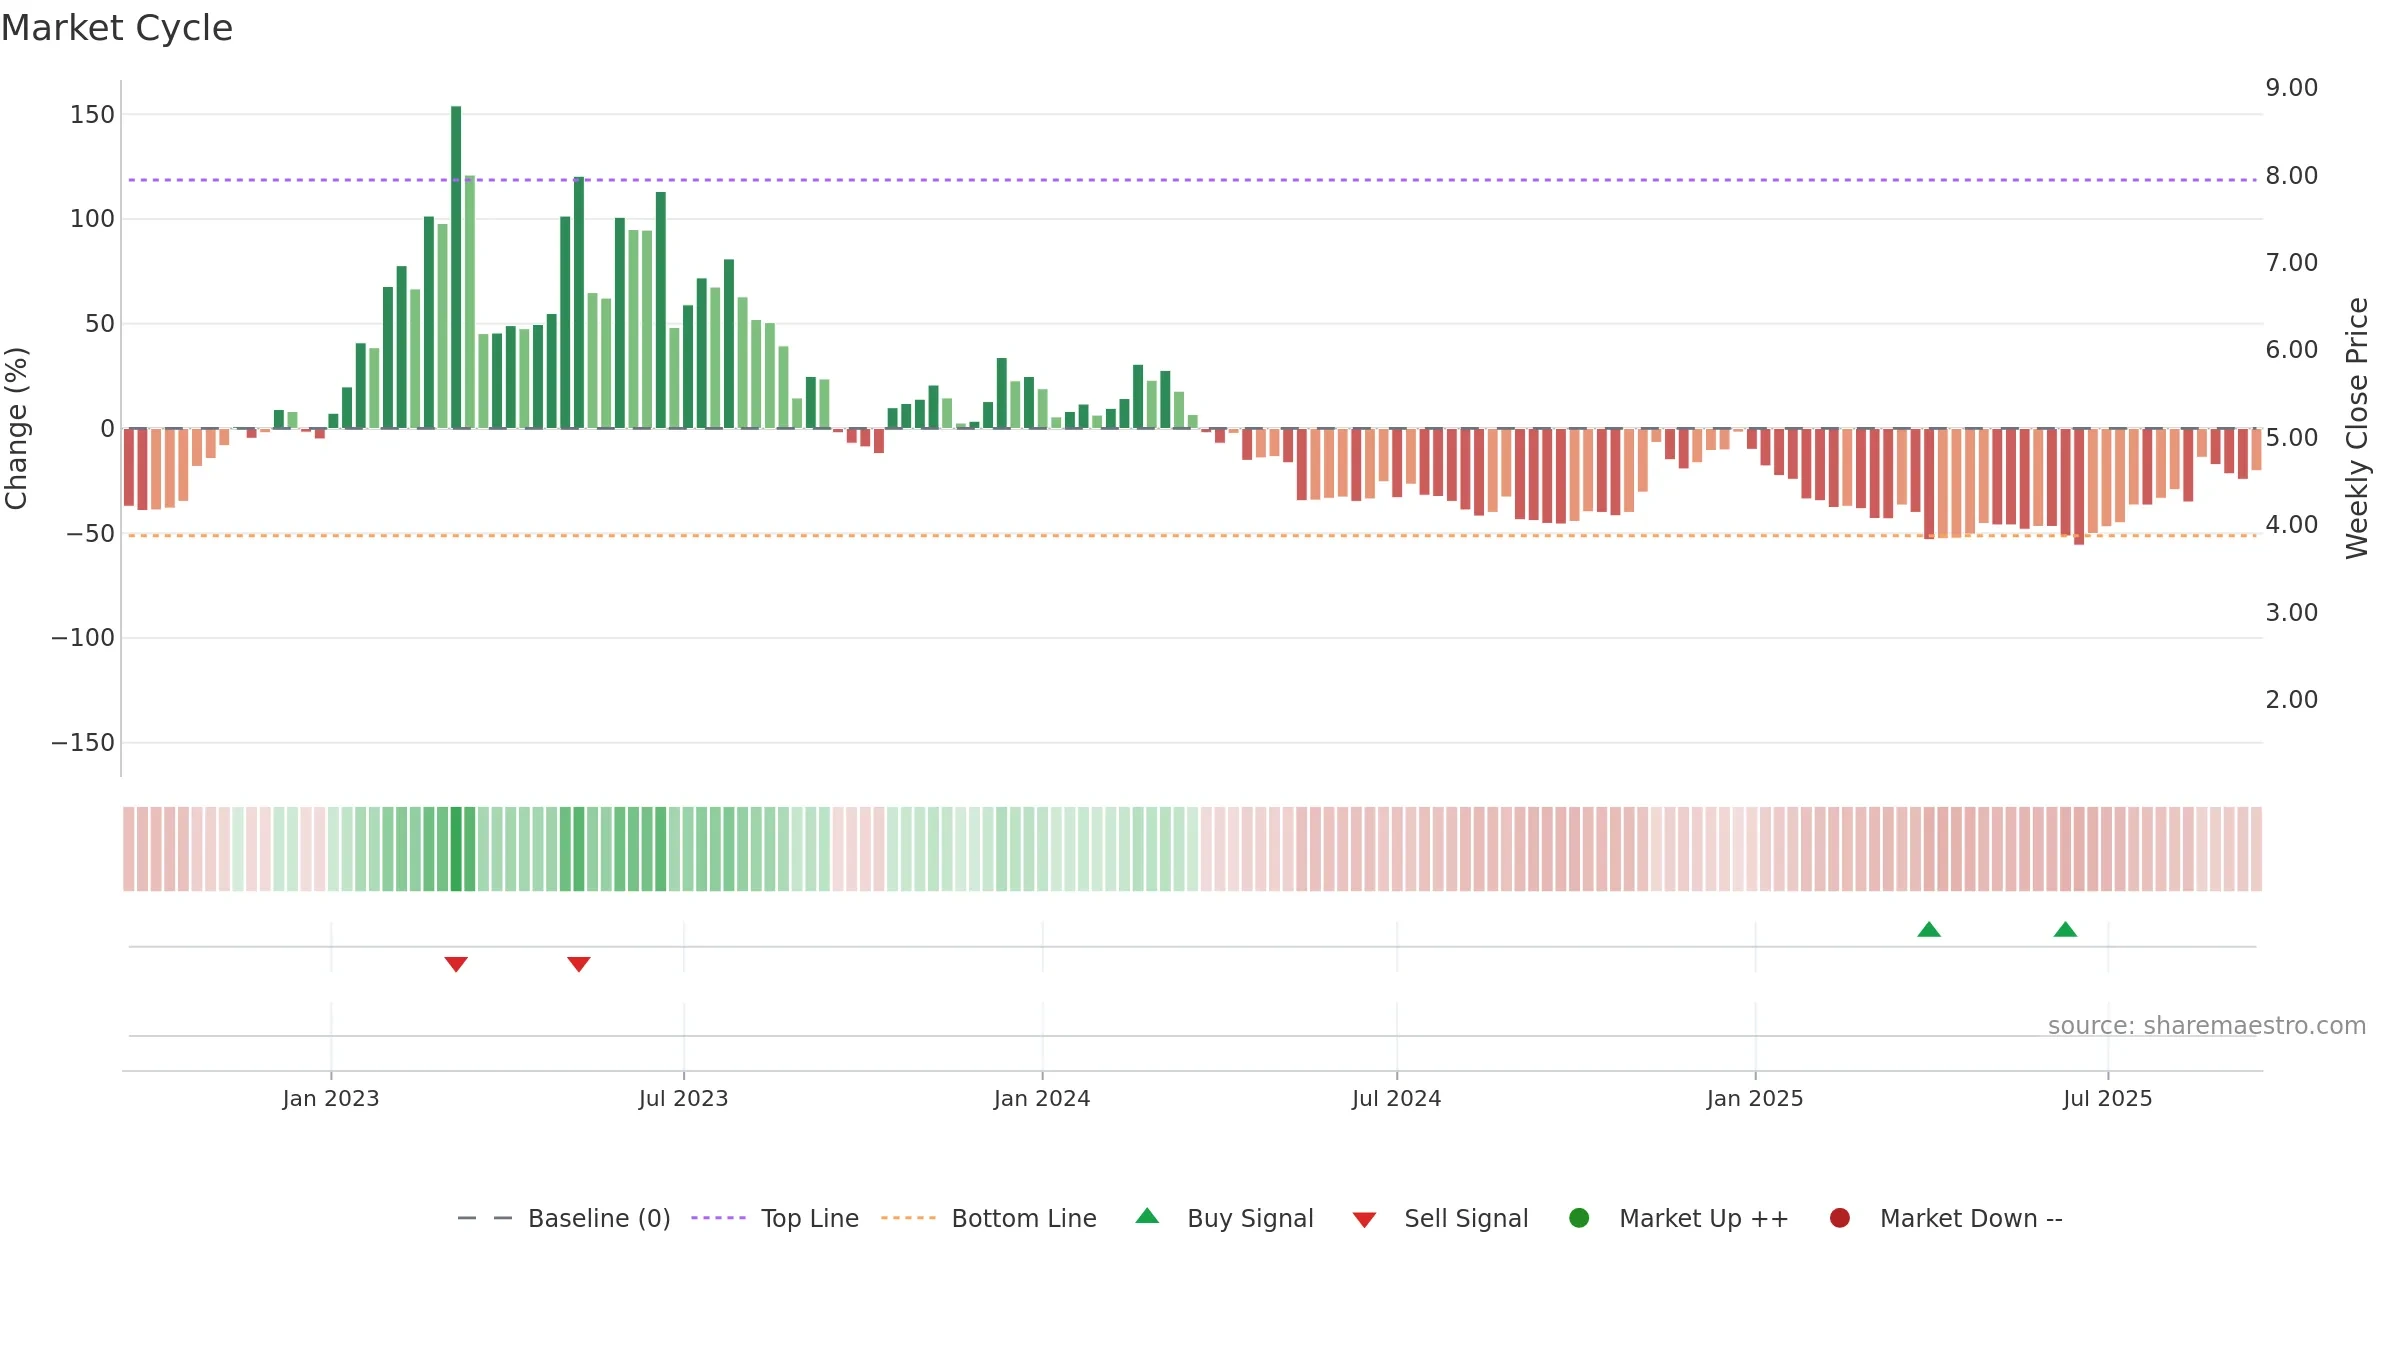Click the green Market Up circle legend icon
Screen dimensions: 2400x1350
pyautogui.click(x=1579, y=1218)
